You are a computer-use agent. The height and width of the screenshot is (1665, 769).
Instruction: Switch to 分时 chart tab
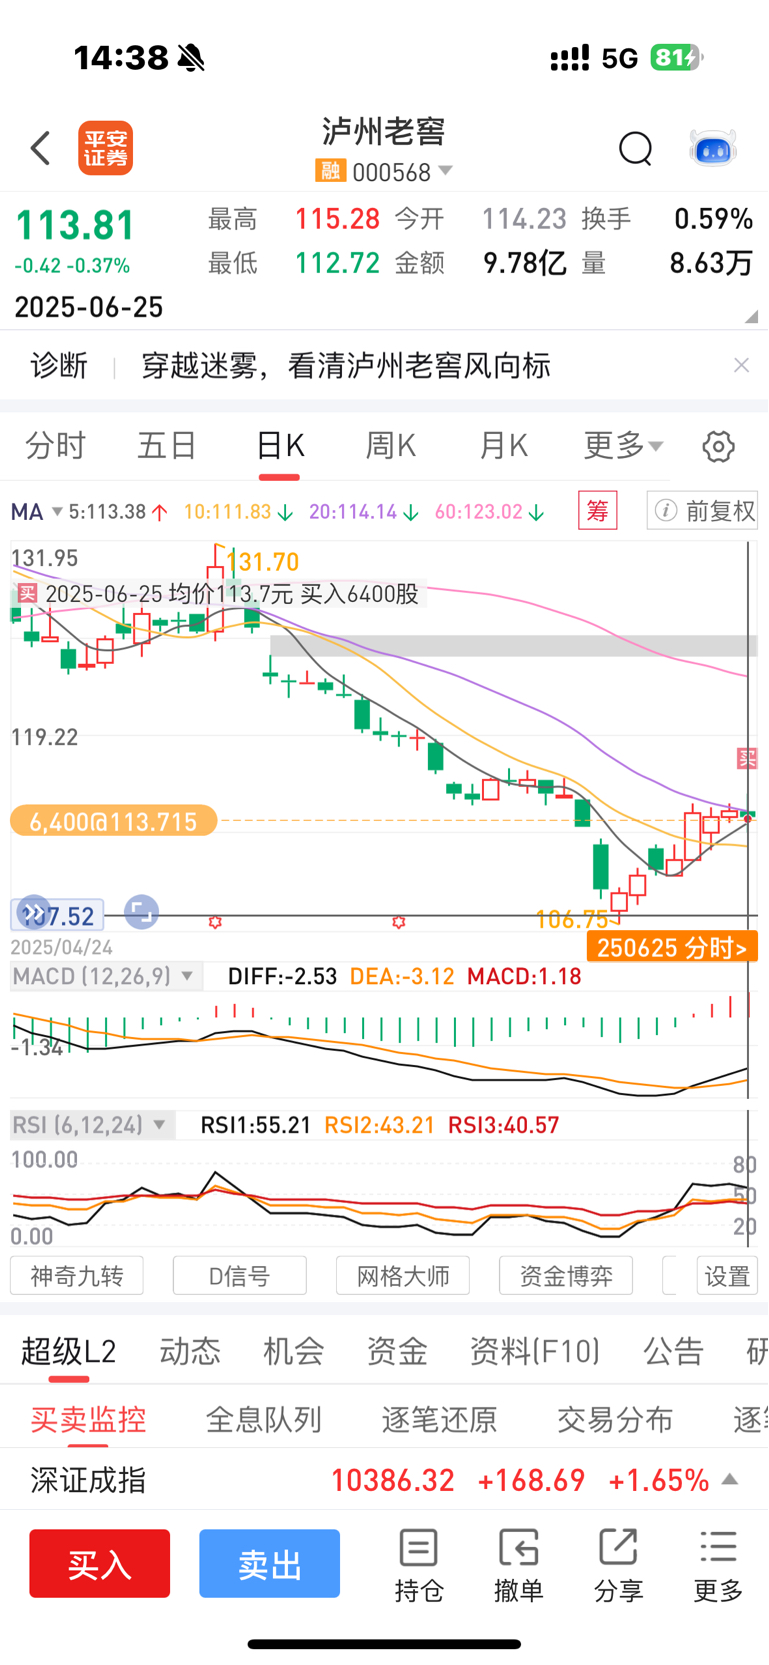(x=56, y=446)
